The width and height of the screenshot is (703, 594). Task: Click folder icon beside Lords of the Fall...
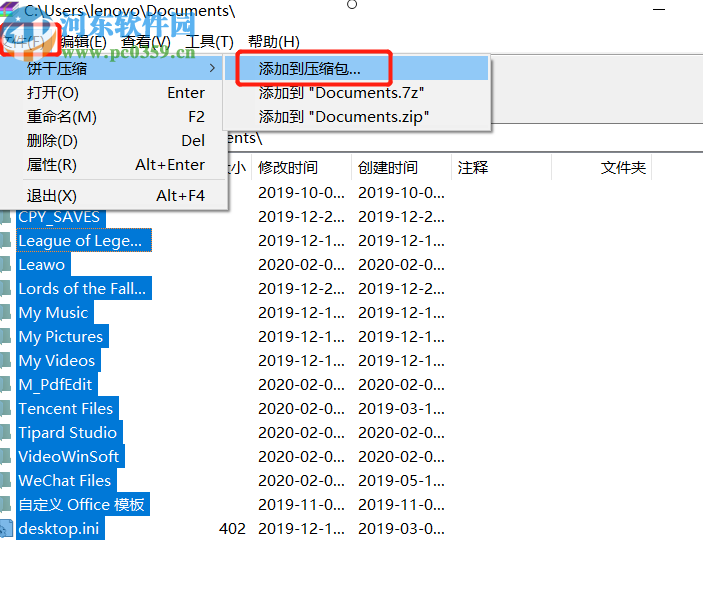(6, 288)
